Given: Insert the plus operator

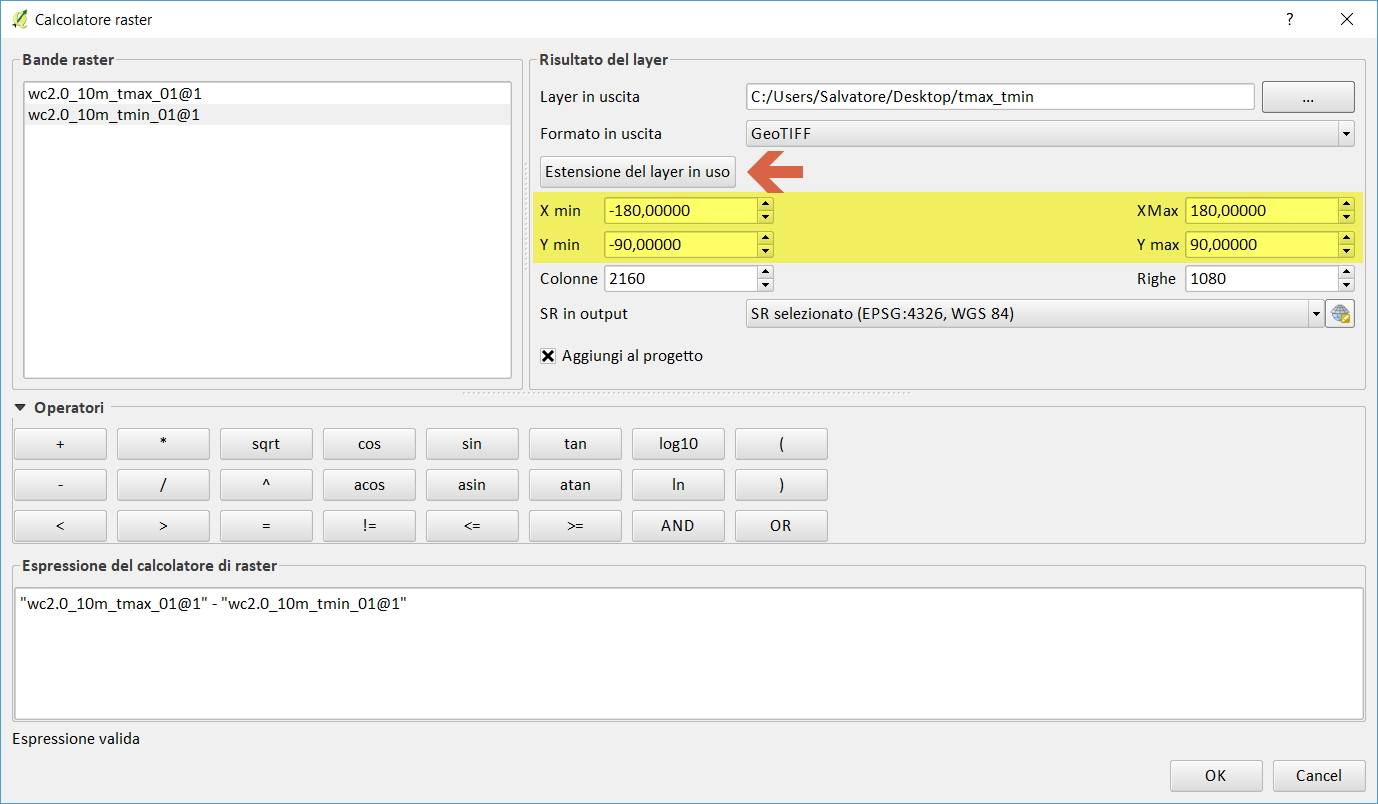Looking at the screenshot, I should pos(60,444).
